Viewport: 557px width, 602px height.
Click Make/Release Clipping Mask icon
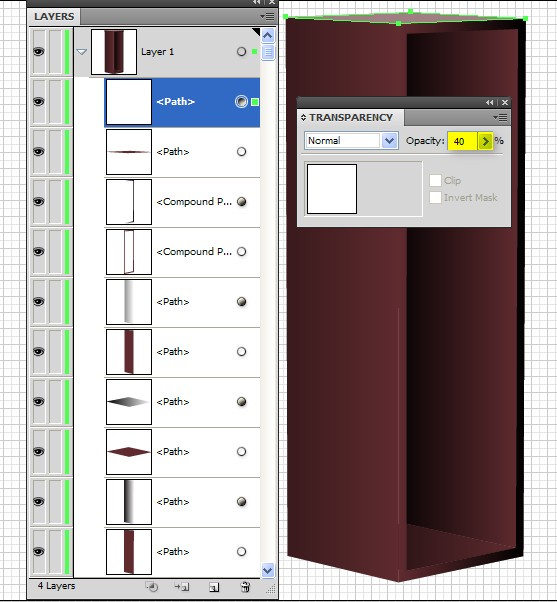[x=152, y=587]
